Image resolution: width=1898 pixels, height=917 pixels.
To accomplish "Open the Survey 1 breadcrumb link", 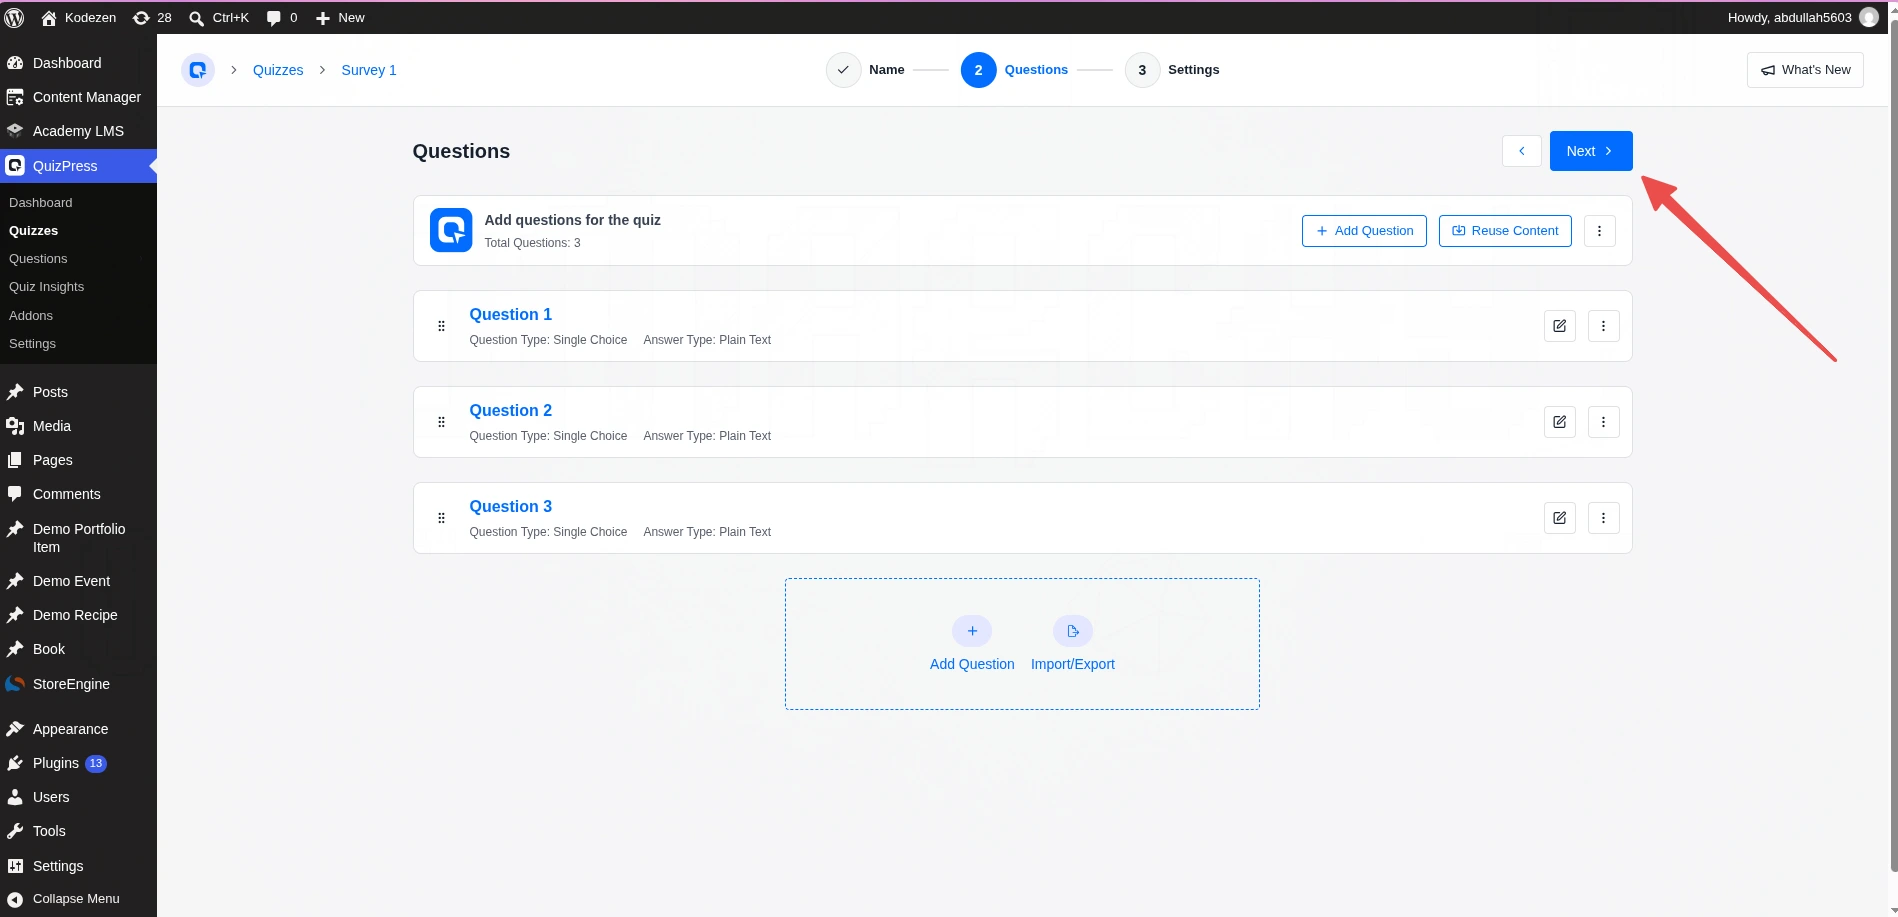I will point(369,70).
